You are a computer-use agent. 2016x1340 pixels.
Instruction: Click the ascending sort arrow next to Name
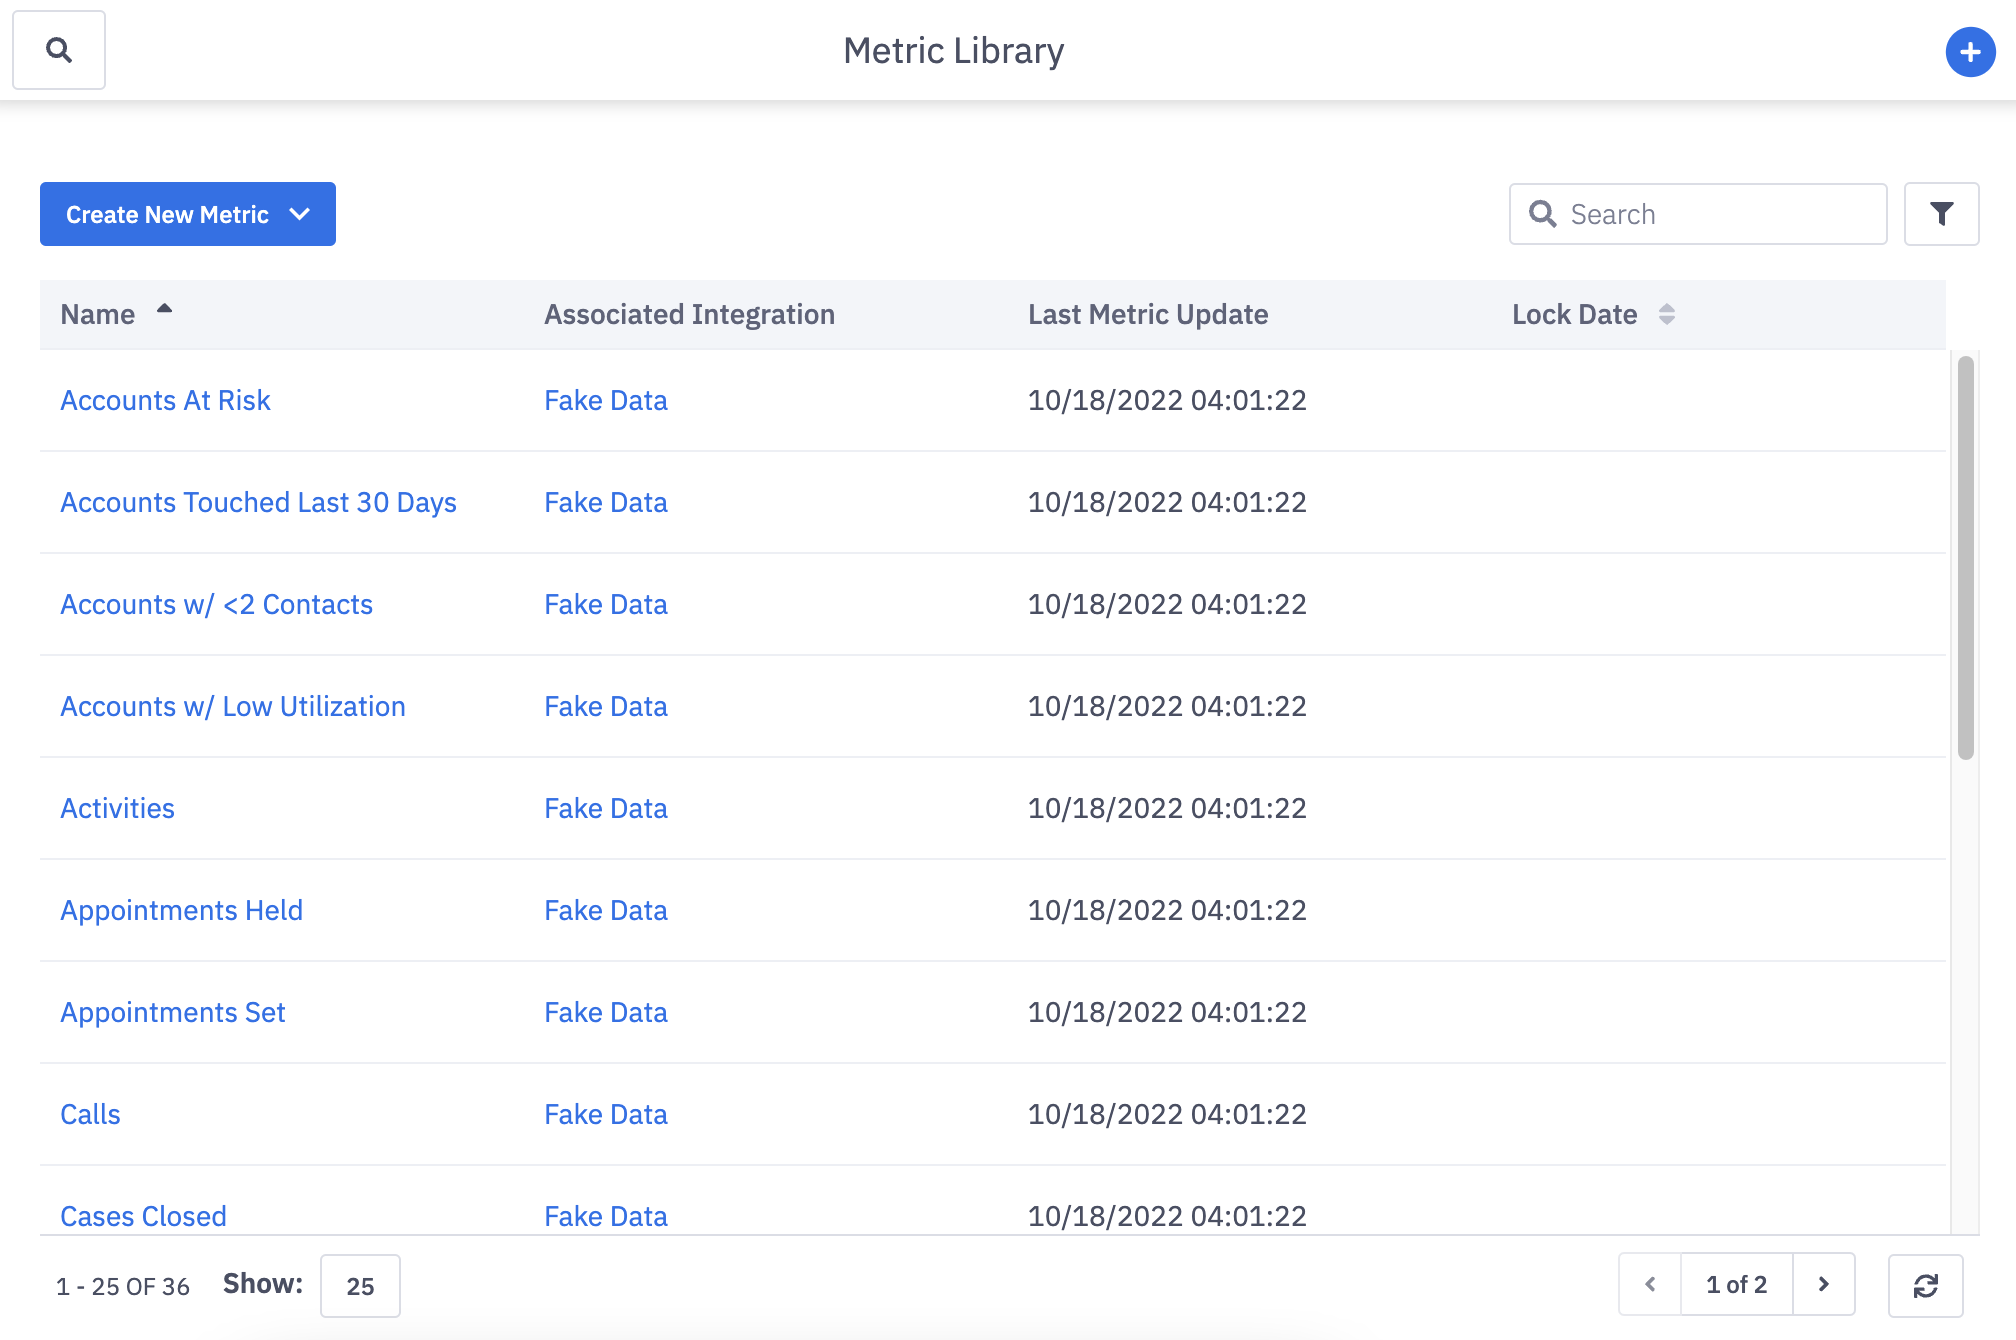tap(165, 310)
